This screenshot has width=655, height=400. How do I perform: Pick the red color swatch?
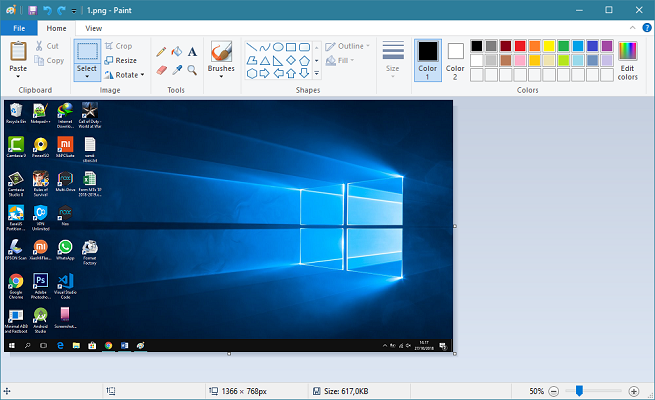(x=520, y=46)
